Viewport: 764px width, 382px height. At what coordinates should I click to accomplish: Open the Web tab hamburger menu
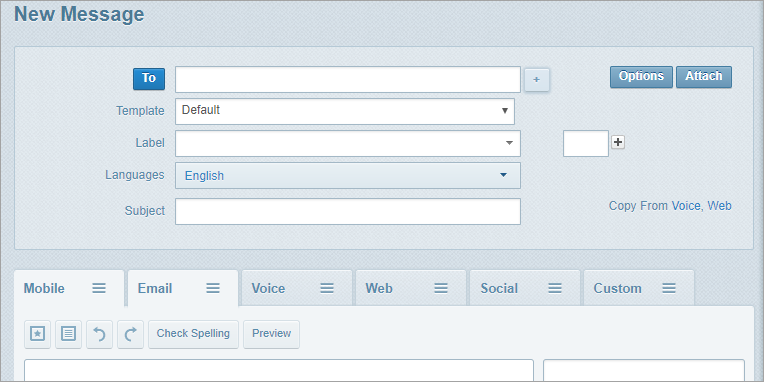[x=441, y=288]
